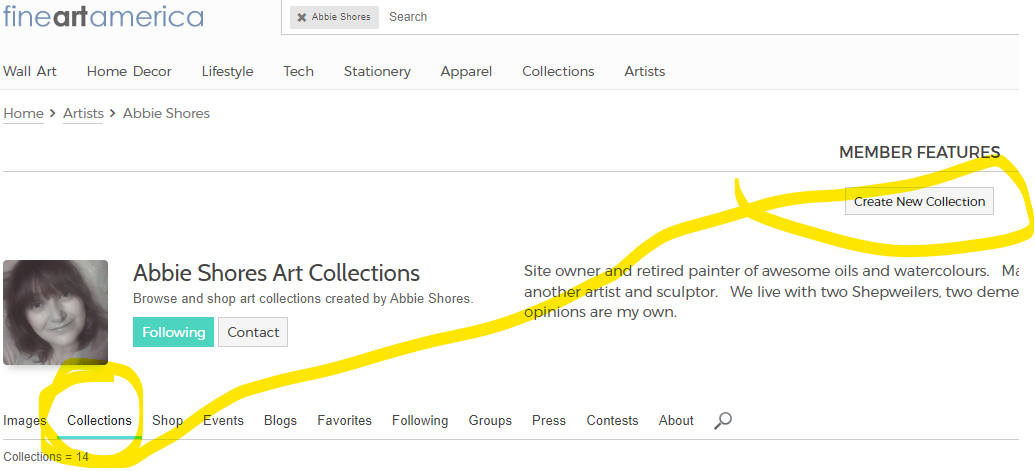Switch to the Press tab

click(549, 420)
